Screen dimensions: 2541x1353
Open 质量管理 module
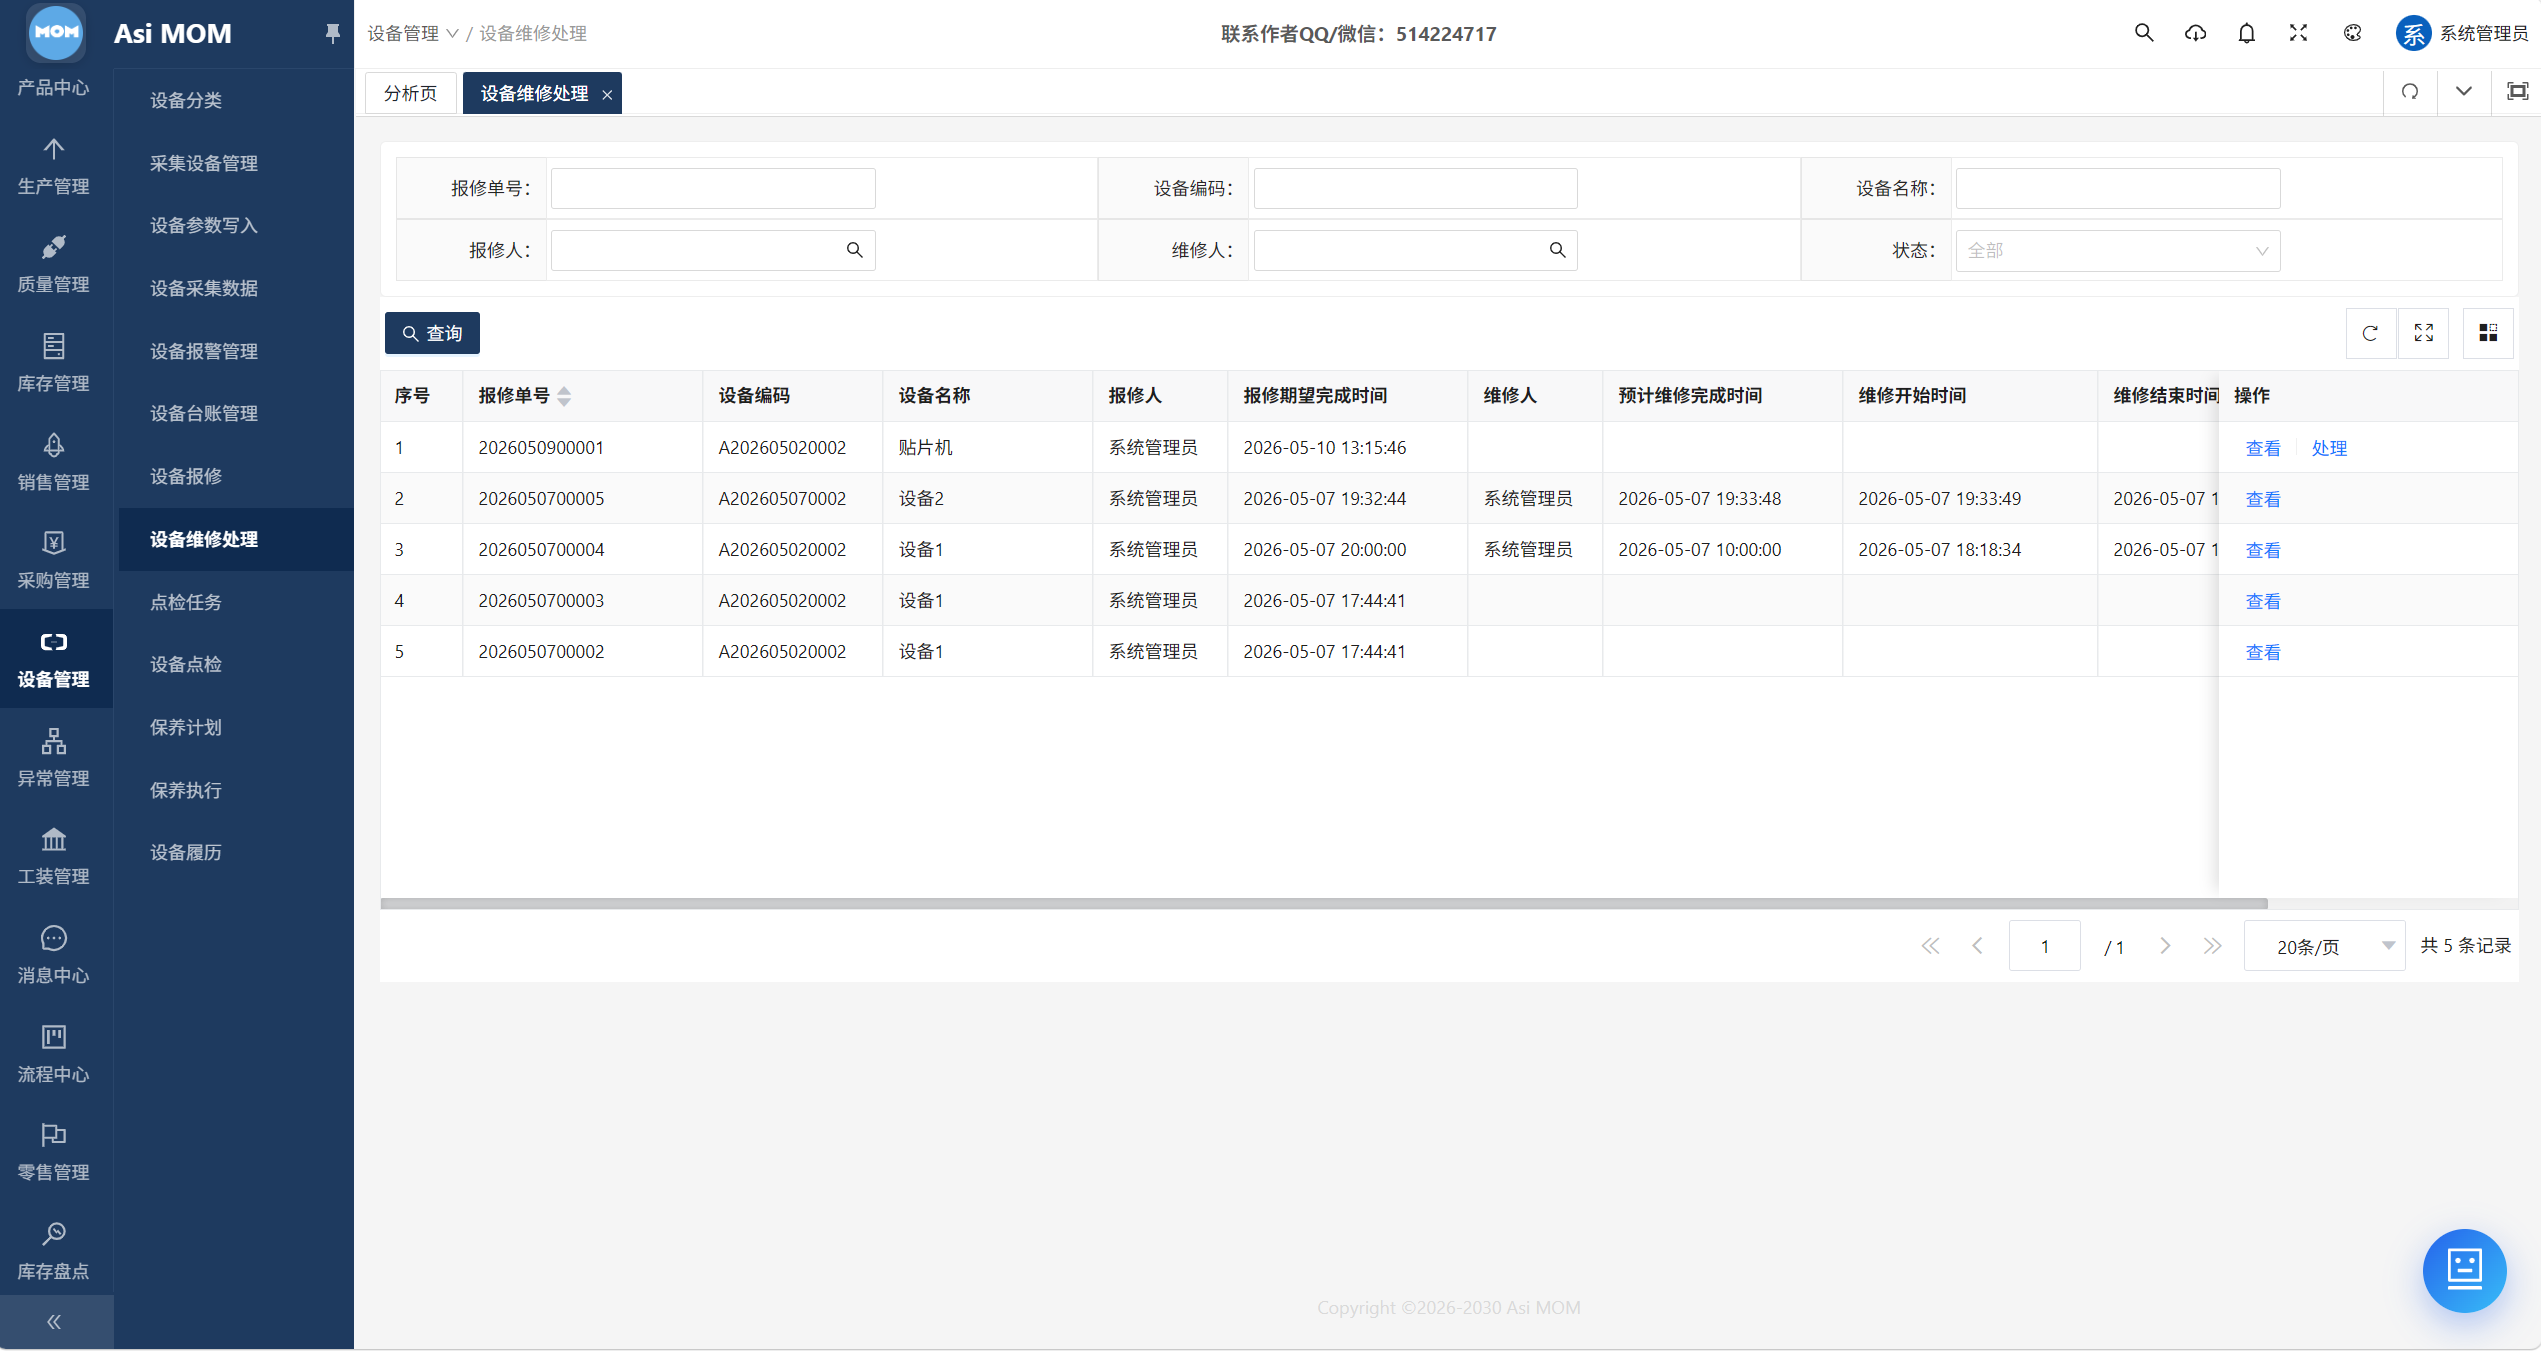54,265
